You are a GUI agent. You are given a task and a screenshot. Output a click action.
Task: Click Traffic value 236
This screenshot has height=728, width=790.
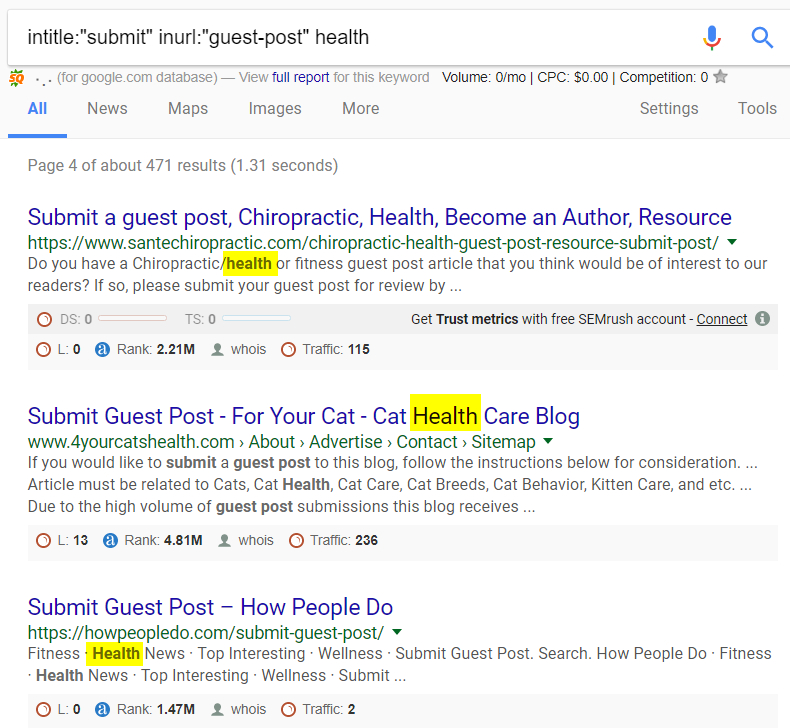(x=366, y=541)
